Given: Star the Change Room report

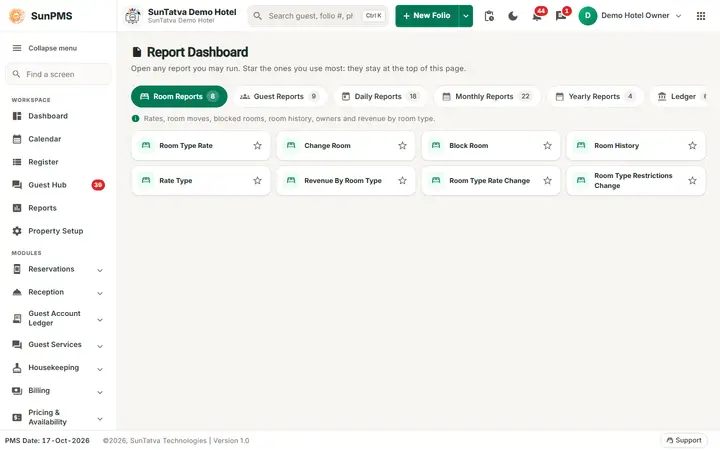Looking at the screenshot, I should tap(403, 146).
